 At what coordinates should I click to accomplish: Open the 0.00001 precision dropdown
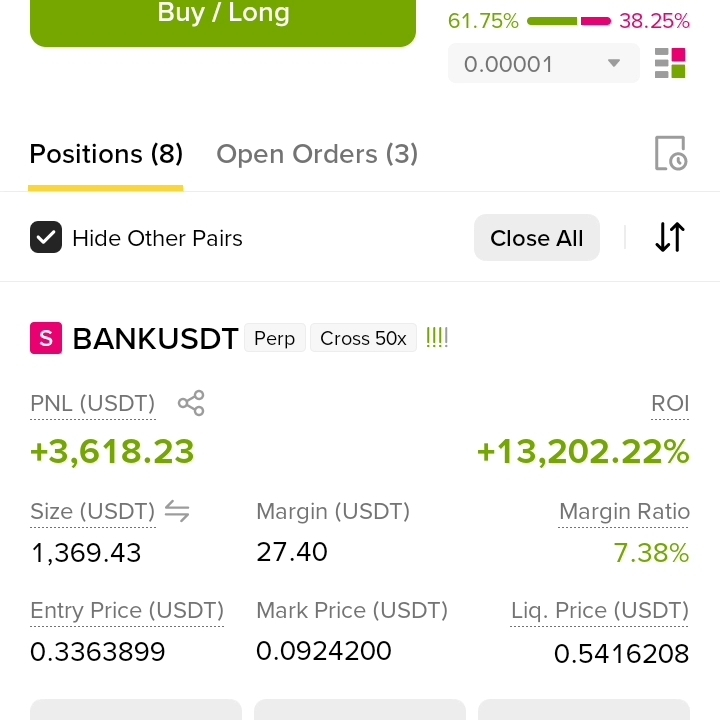544,63
